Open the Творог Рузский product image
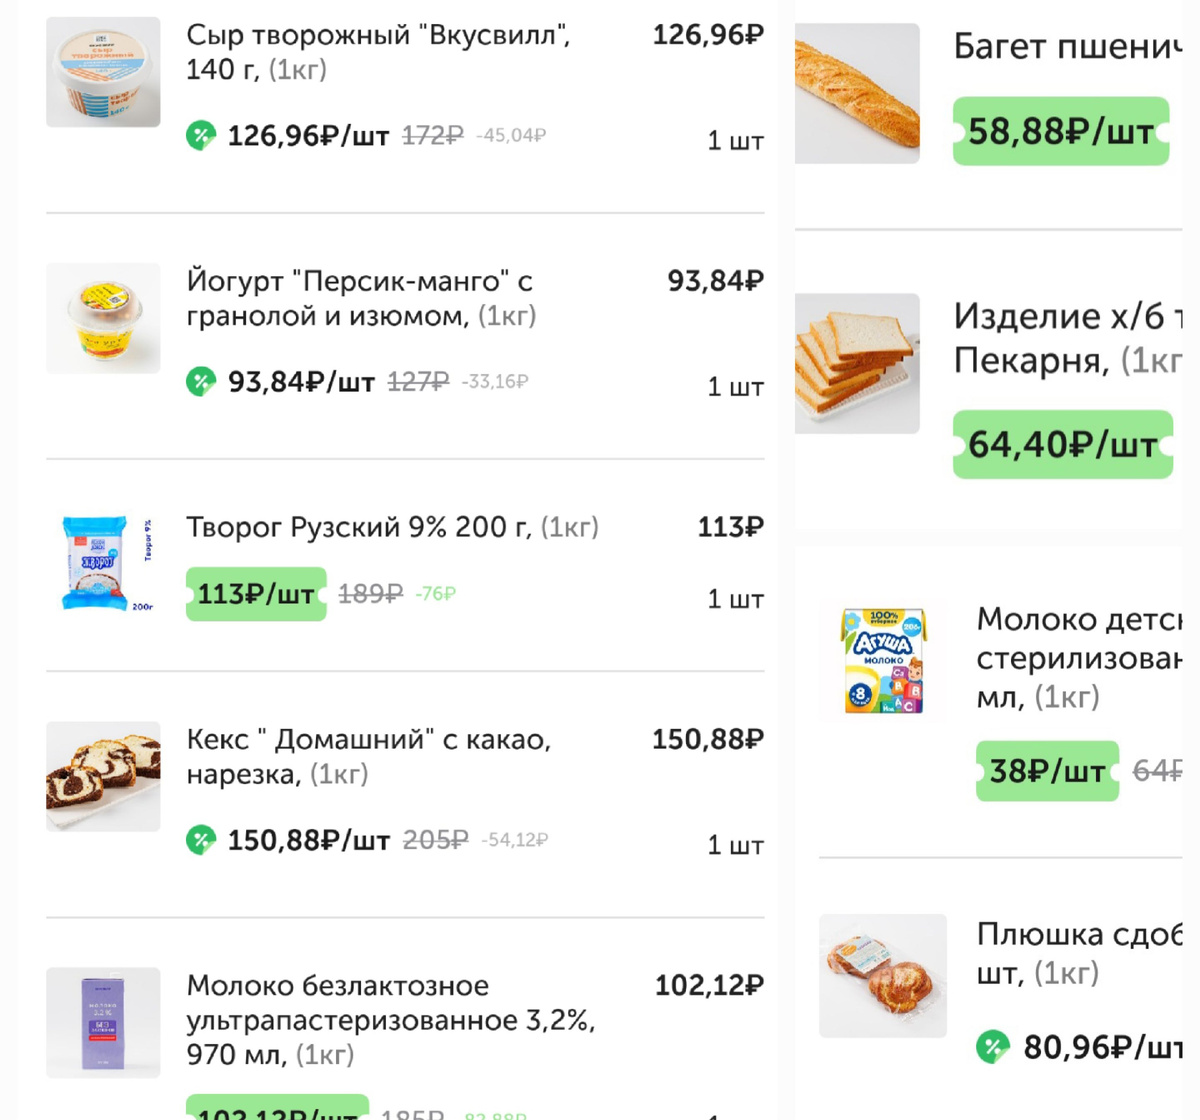The width and height of the screenshot is (1200, 1120). click(103, 564)
